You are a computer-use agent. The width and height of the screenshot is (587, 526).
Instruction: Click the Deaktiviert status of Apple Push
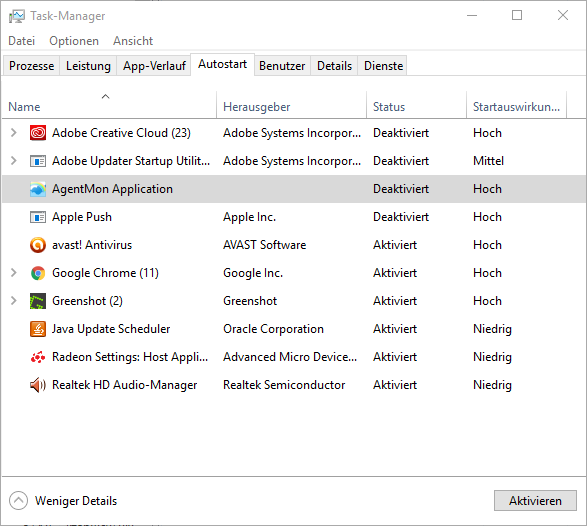(x=401, y=217)
